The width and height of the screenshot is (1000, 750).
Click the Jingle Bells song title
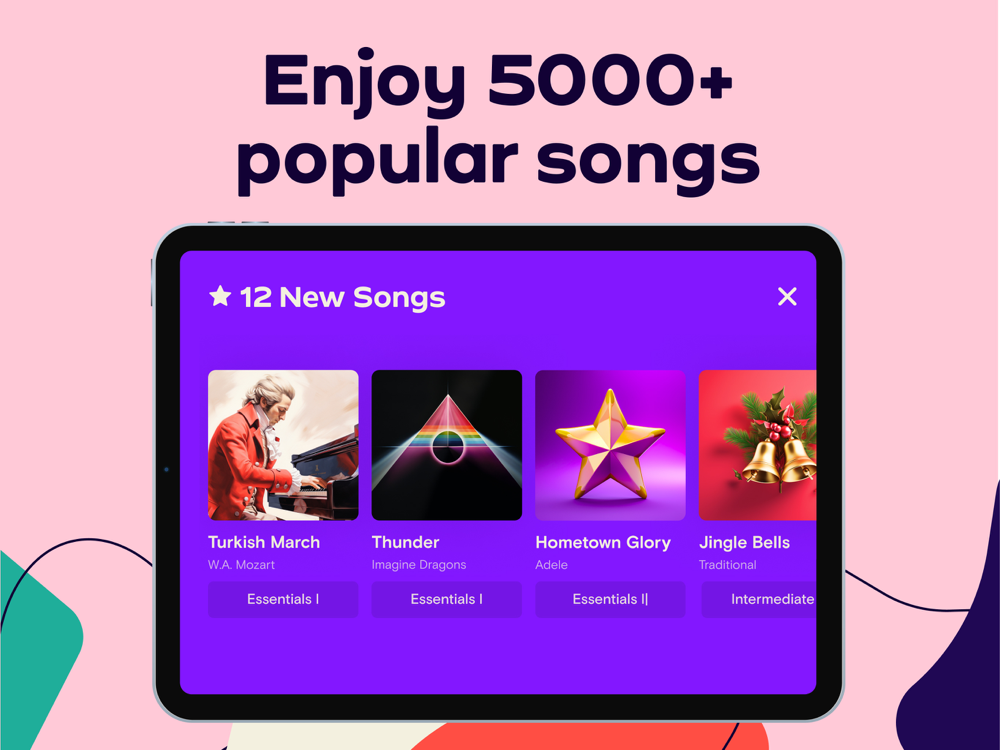[744, 543]
